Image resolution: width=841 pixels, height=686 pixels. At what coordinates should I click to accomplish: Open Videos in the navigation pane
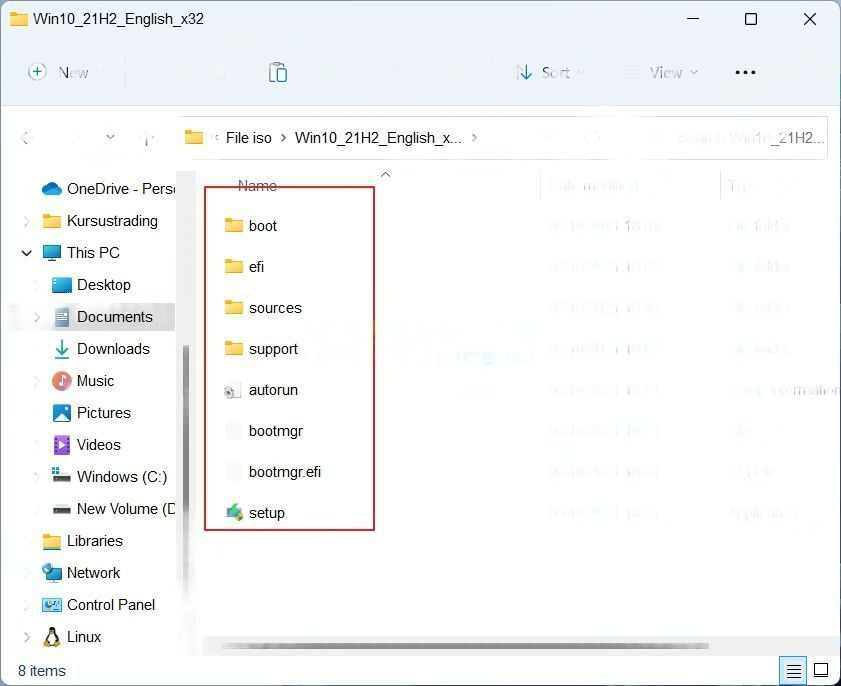pos(87,445)
